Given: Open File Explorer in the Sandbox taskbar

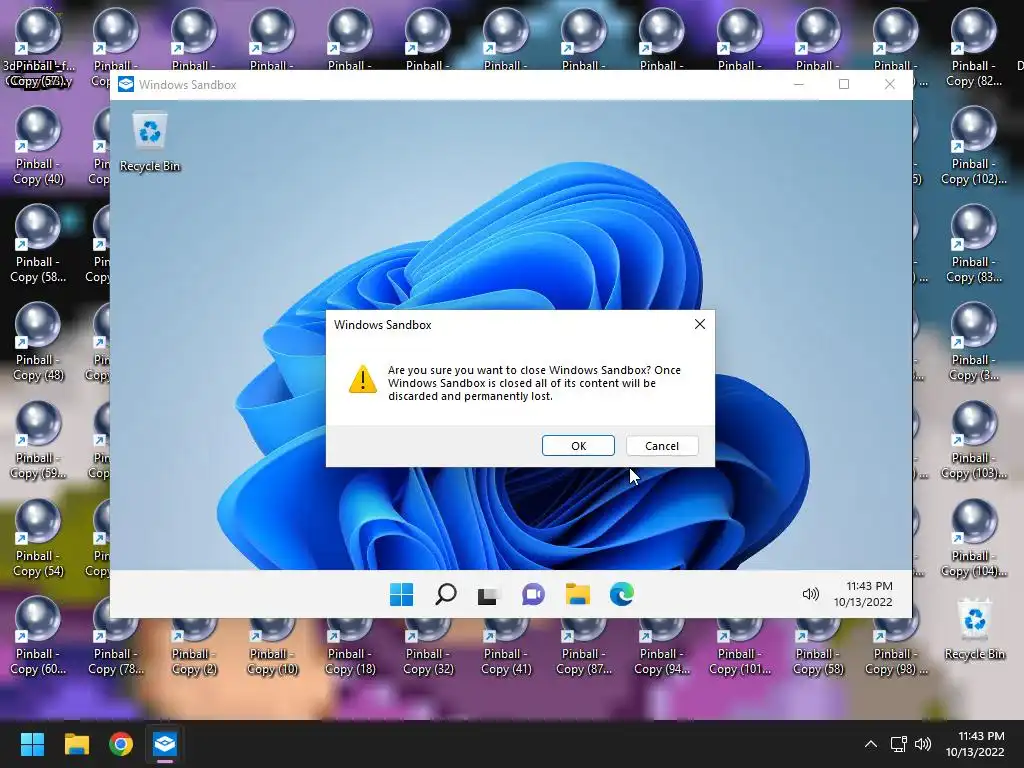Looking at the screenshot, I should point(577,594).
